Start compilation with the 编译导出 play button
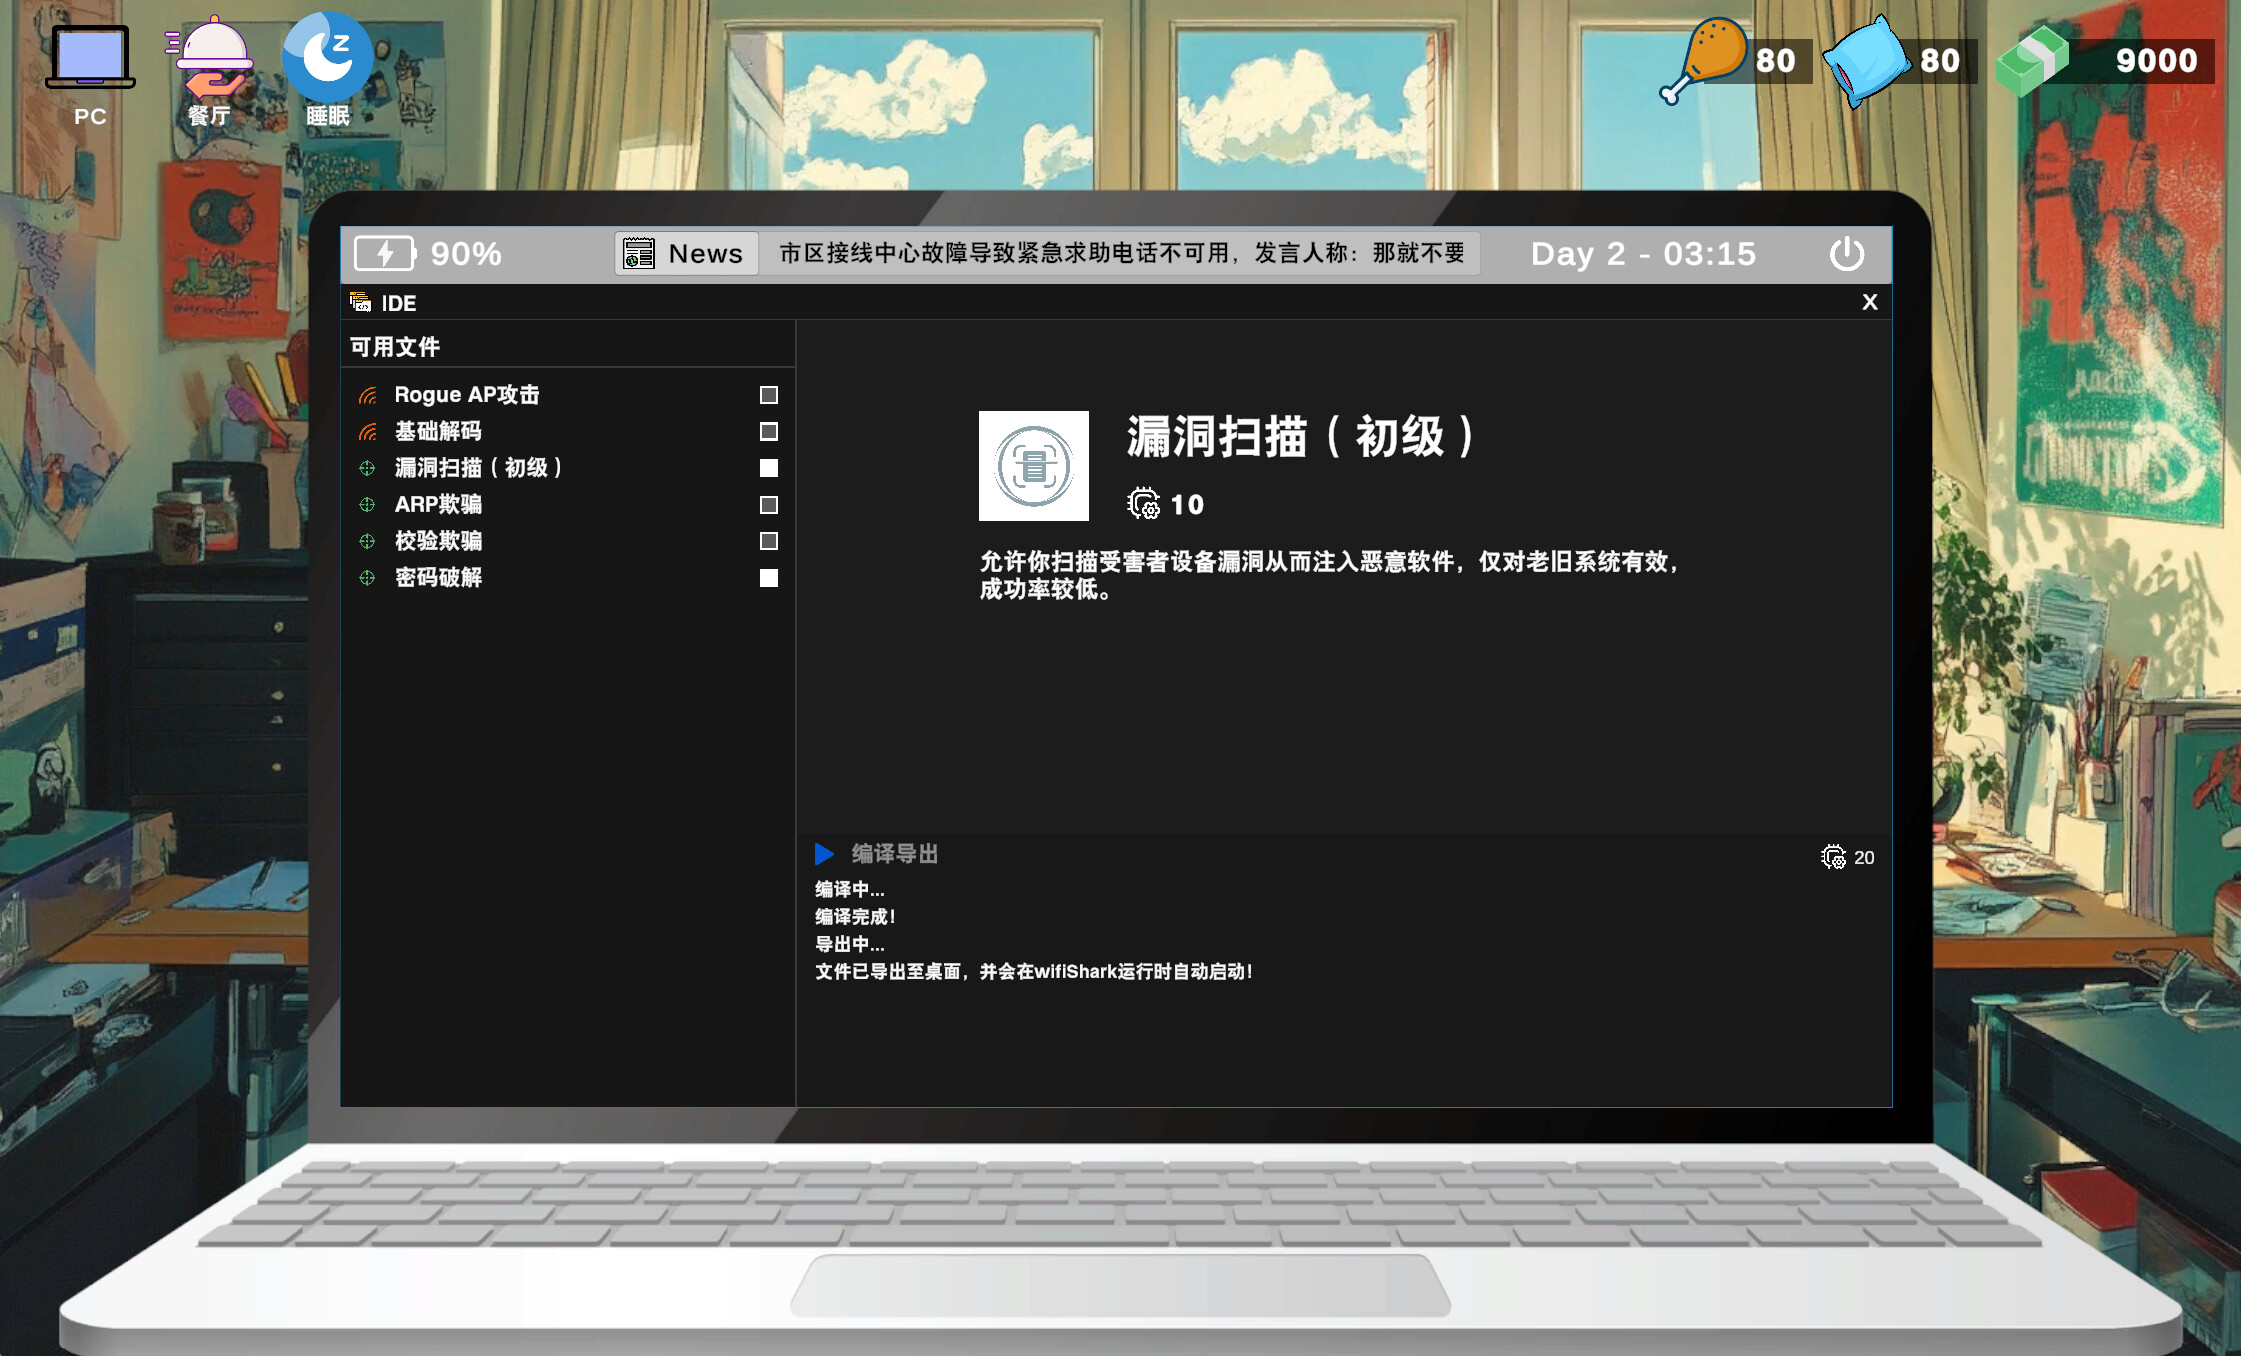Viewport: 2241px width, 1356px height. click(x=824, y=853)
